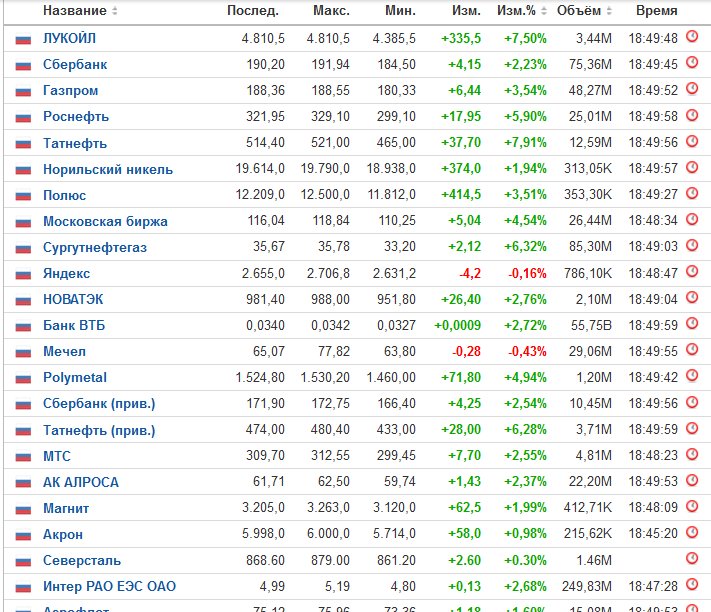The width and height of the screenshot is (711, 612).
Task: Open the Банк ВТБ stock link
Action: 74,325
